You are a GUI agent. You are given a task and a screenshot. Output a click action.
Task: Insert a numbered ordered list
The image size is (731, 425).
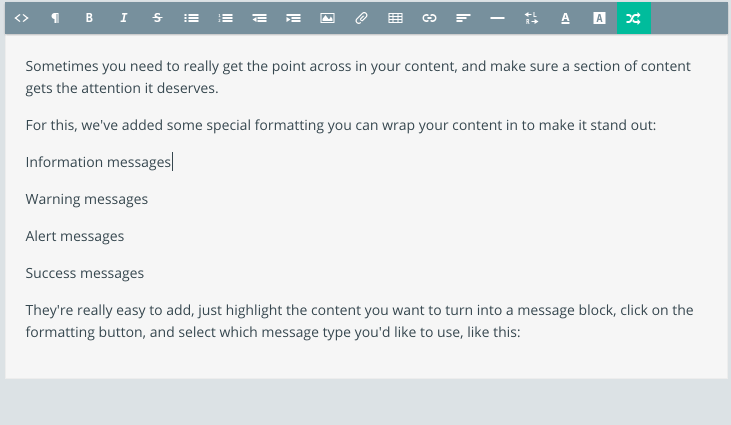click(x=226, y=18)
